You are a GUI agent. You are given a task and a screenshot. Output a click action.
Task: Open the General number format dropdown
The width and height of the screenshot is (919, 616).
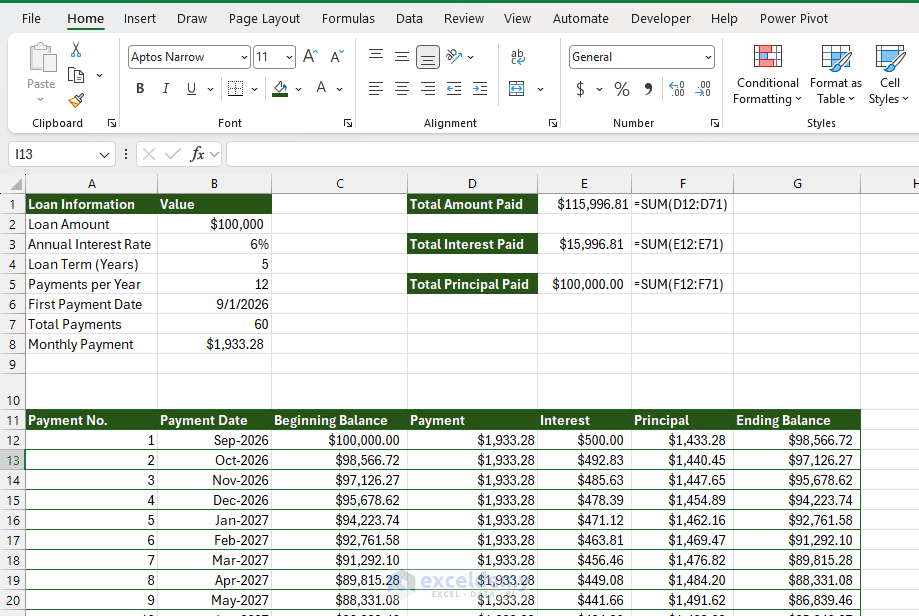tap(708, 57)
